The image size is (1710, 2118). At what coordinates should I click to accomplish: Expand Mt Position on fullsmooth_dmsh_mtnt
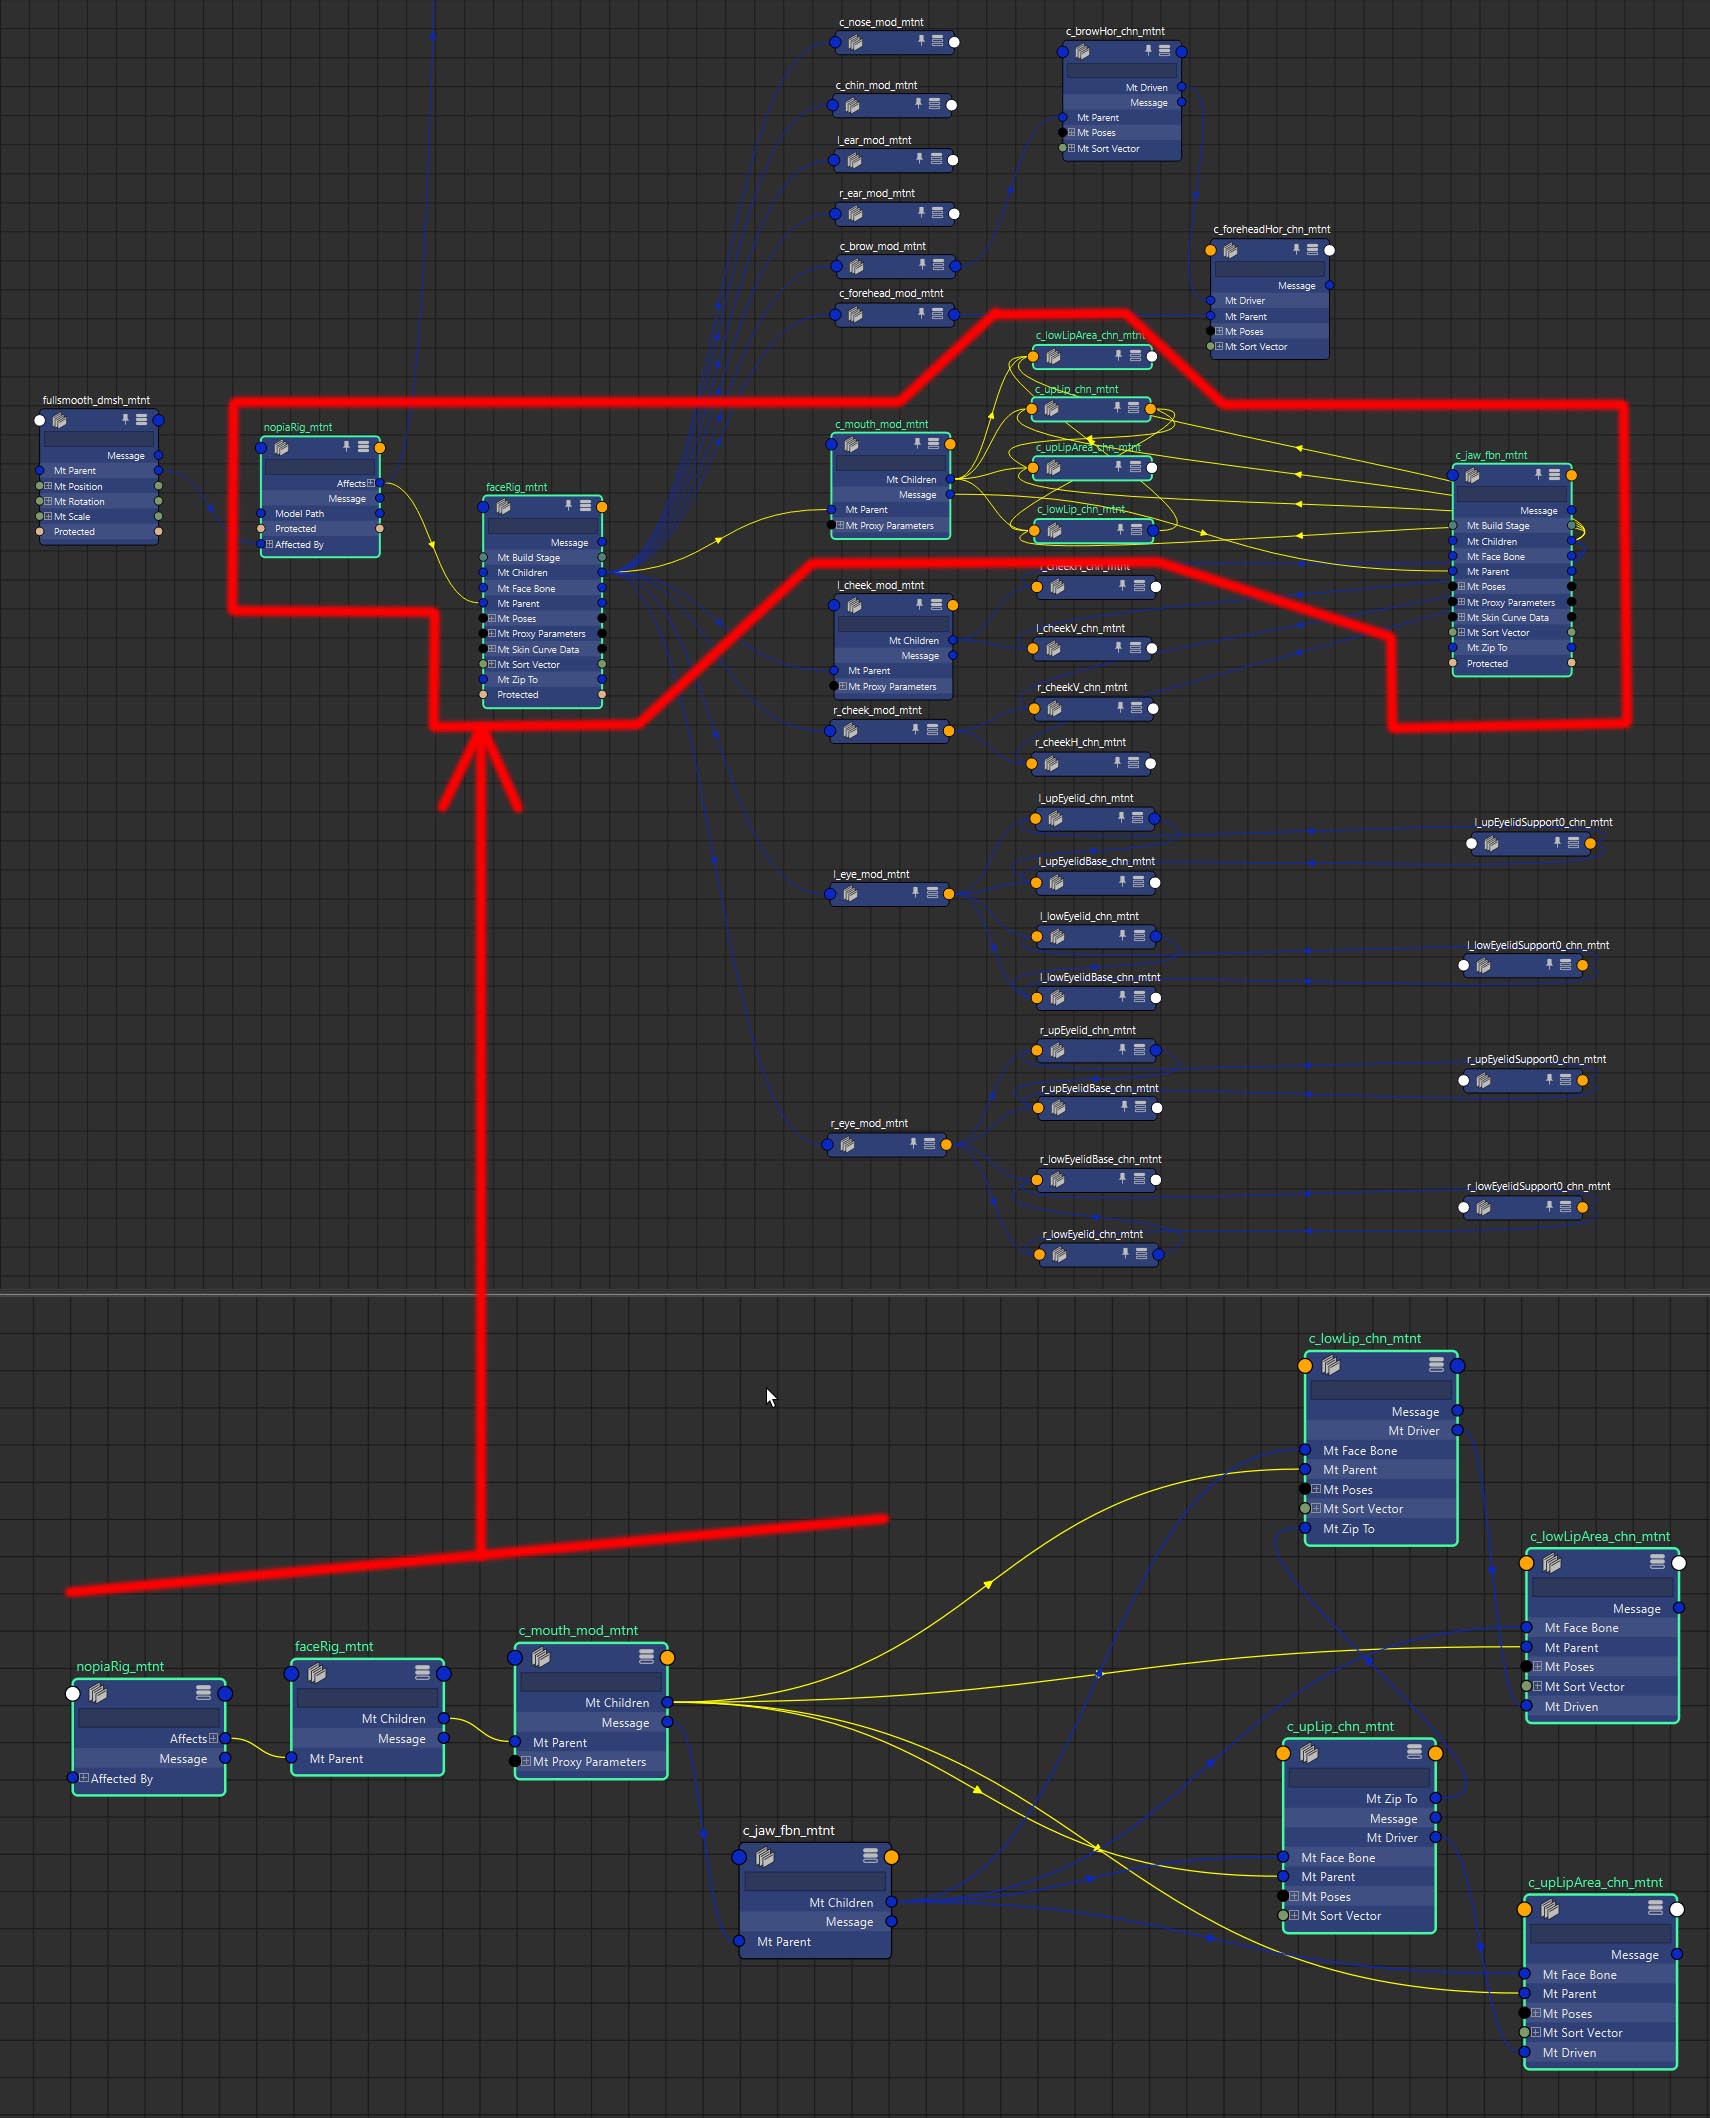click(48, 486)
